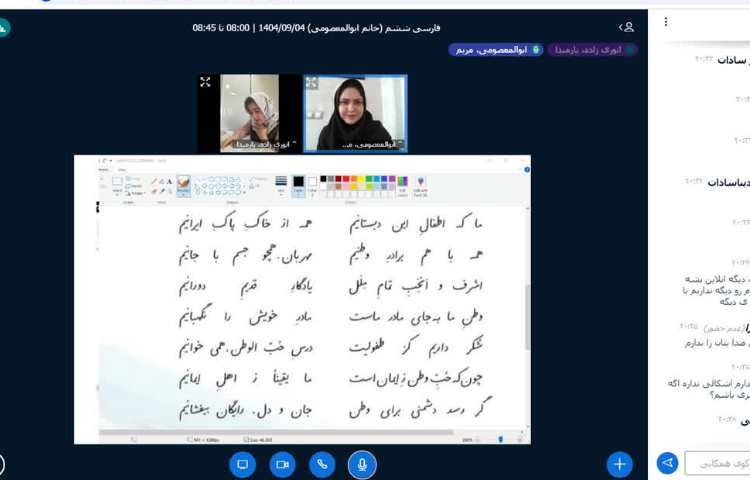Select user badge ابوالمعصومی، مریم
750x480 pixels.
(496, 50)
